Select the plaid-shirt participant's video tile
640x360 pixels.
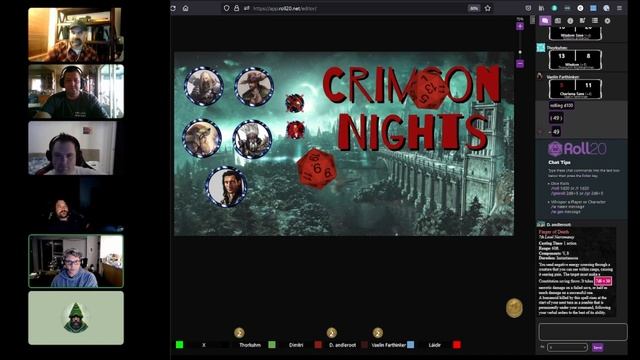click(76, 35)
